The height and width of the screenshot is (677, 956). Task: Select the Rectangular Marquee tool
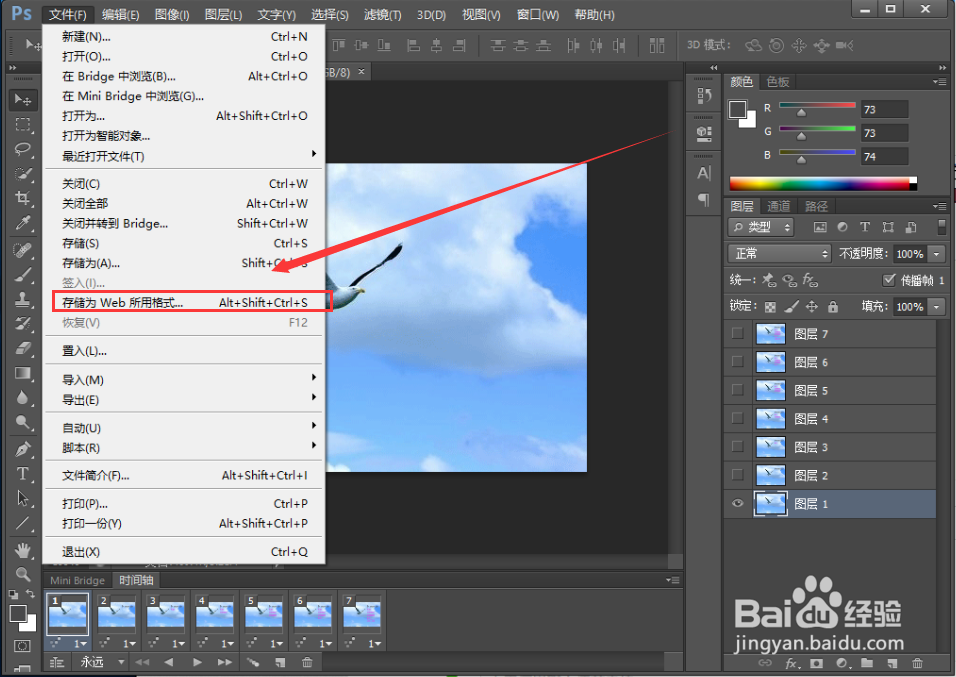pyautogui.click(x=23, y=124)
